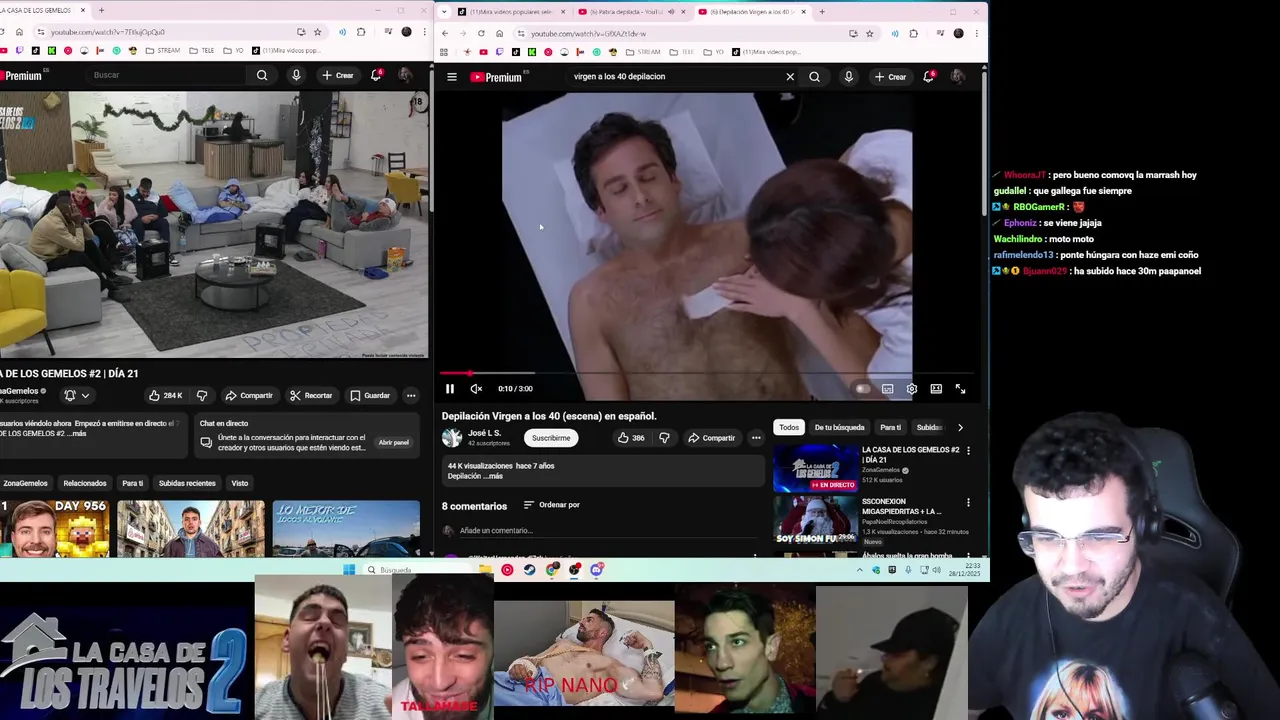This screenshot has width=1280, height=720.
Task: Open notifications bell in left YouTube window
Action: (376, 75)
